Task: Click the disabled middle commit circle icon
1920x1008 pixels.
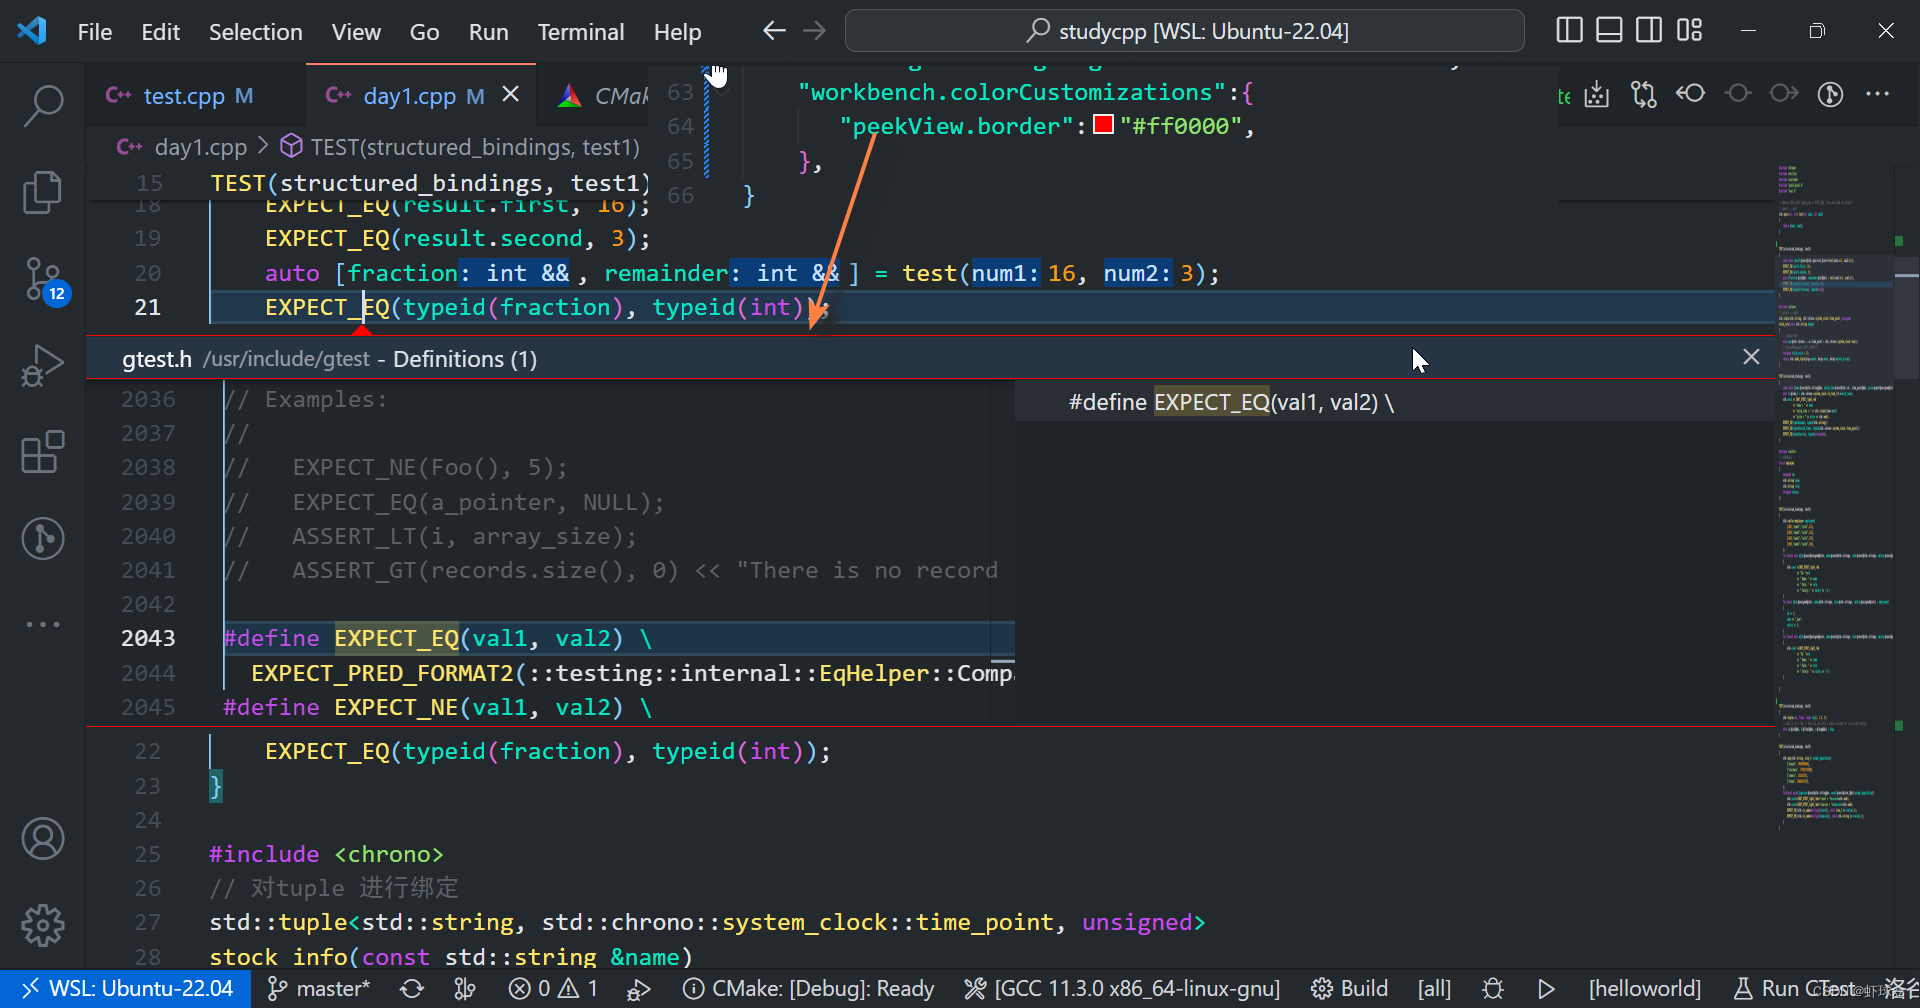Action: (x=1738, y=93)
